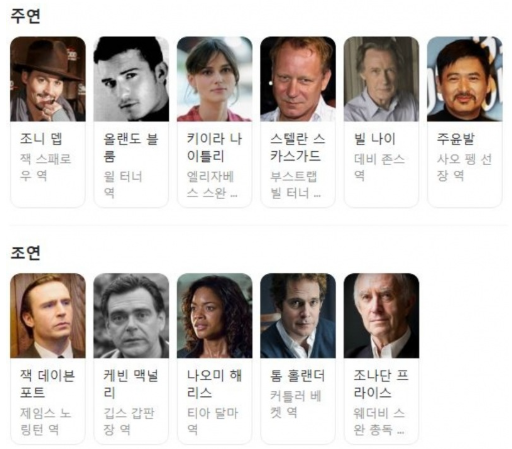512x449 pixels.
Task: Open the 키이라 나이틀리 name link
Action: pos(214,147)
